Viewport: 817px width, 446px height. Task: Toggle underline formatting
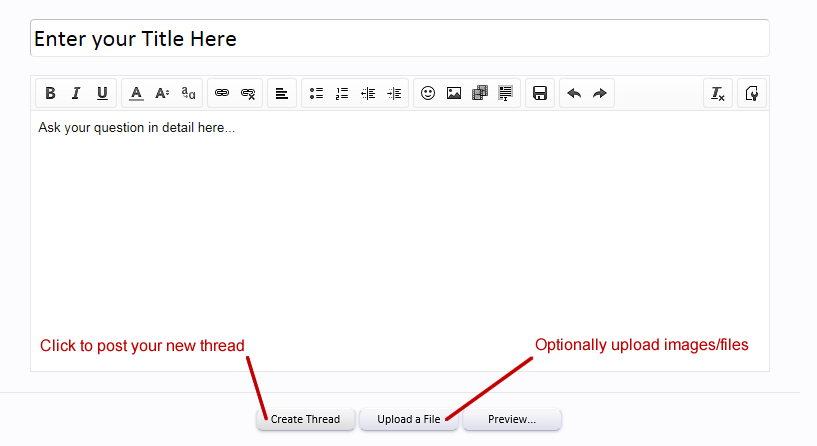click(x=102, y=93)
